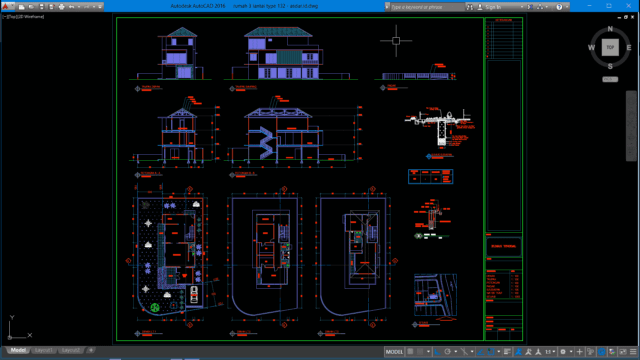The image size is (640, 360).
Task: Minimize the inner drawing window
Action: coord(619,17)
